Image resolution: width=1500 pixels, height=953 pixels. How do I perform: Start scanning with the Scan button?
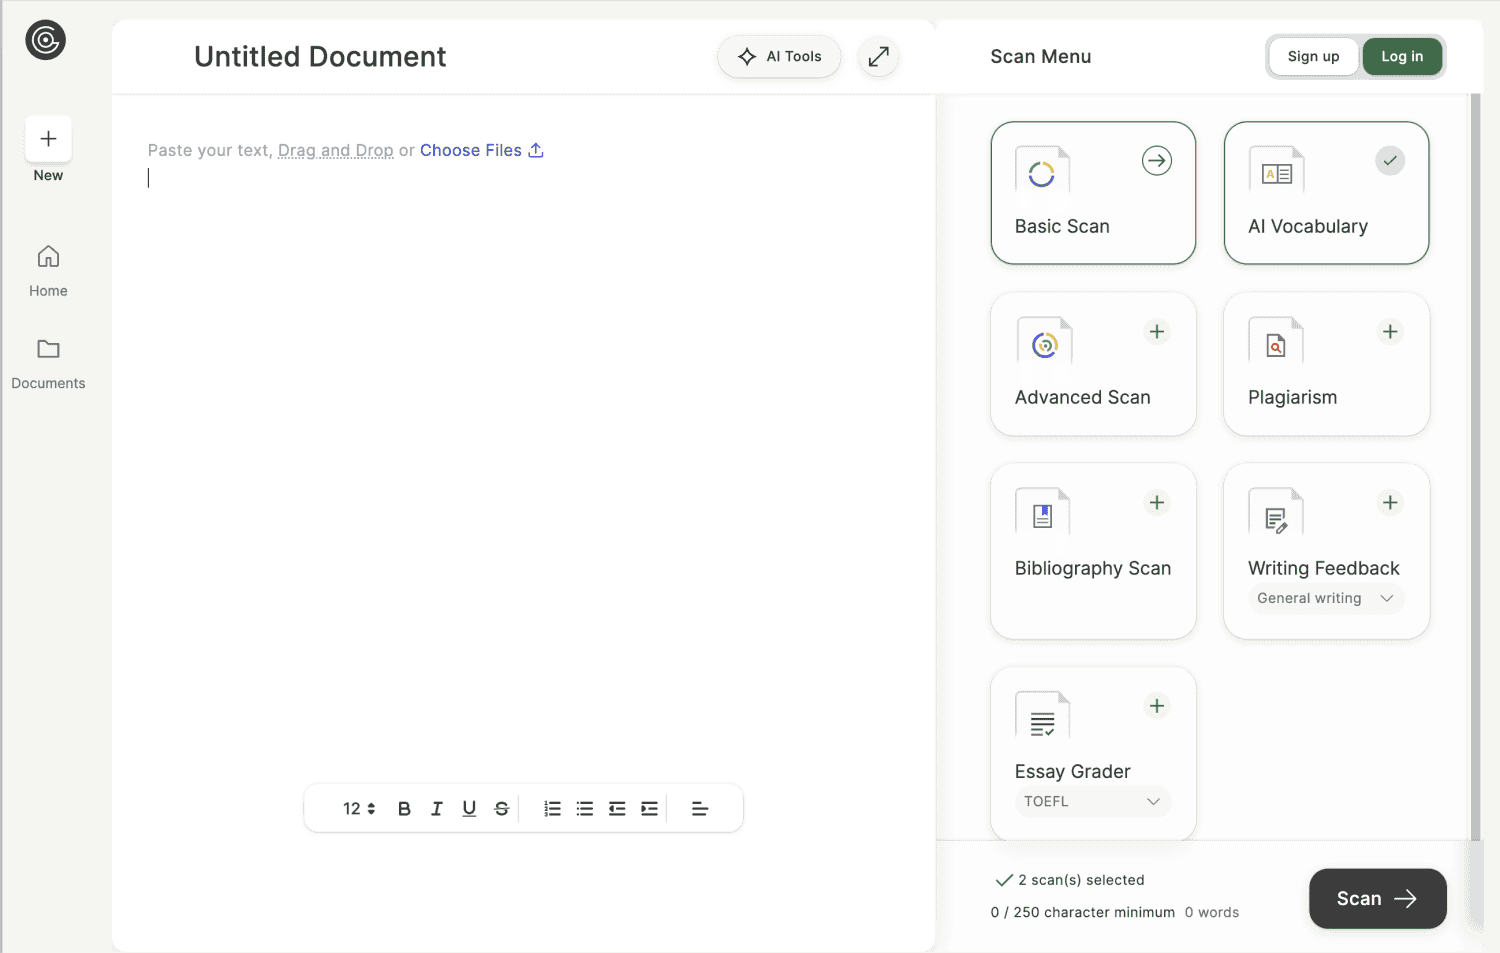click(x=1377, y=898)
